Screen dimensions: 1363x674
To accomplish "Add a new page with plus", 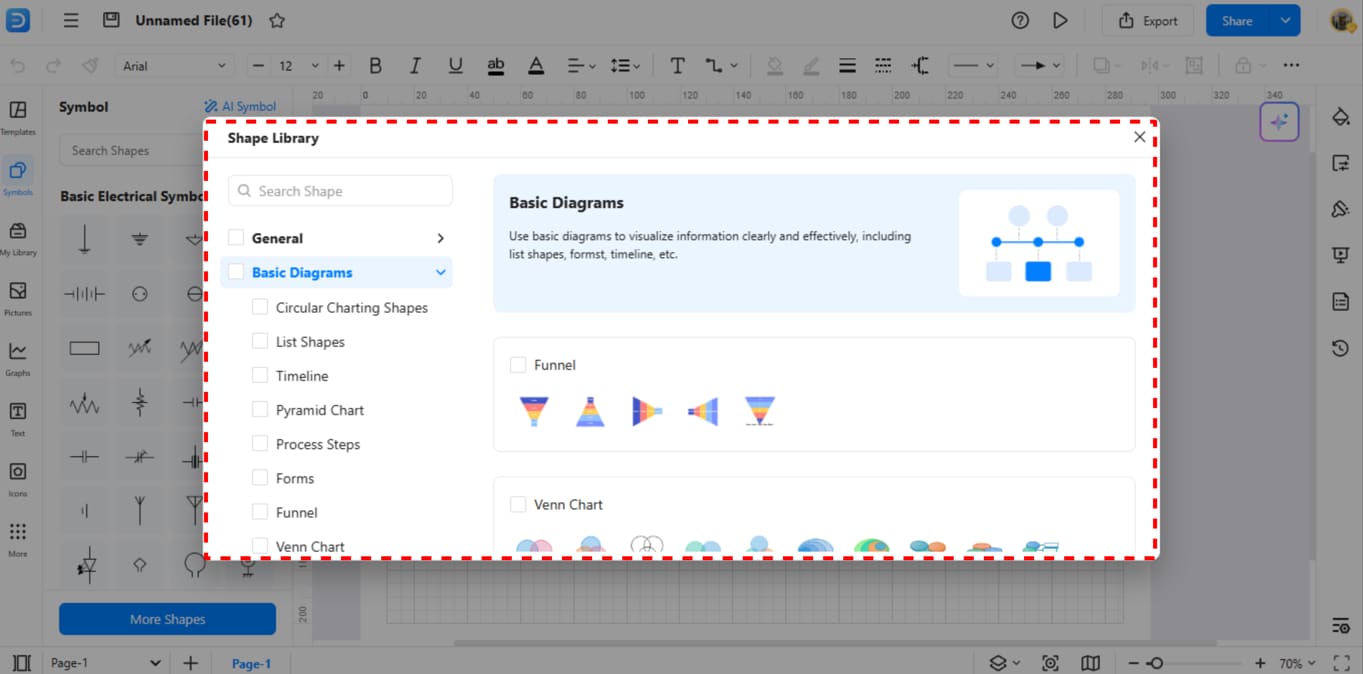I will (x=190, y=663).
